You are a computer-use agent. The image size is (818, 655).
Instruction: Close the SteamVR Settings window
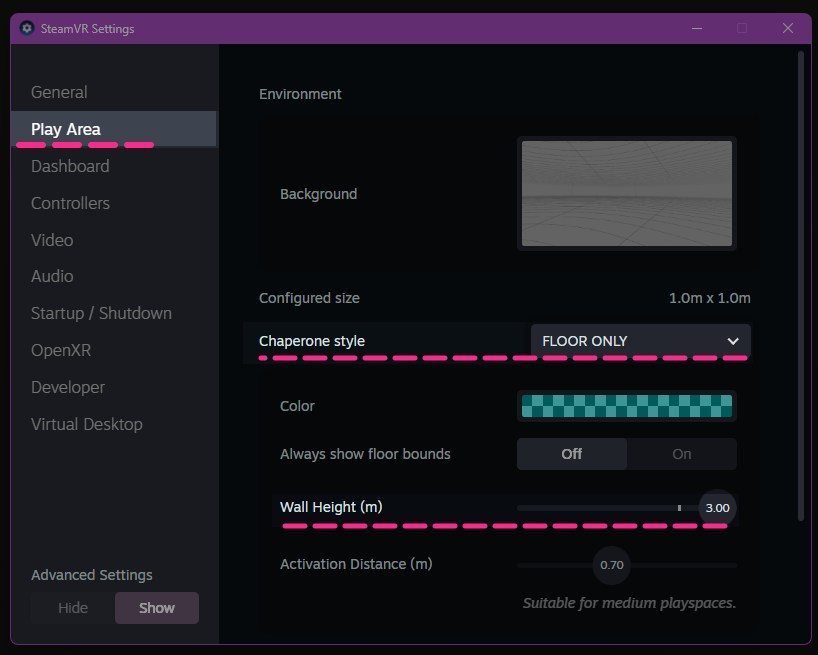pos(788,28)
